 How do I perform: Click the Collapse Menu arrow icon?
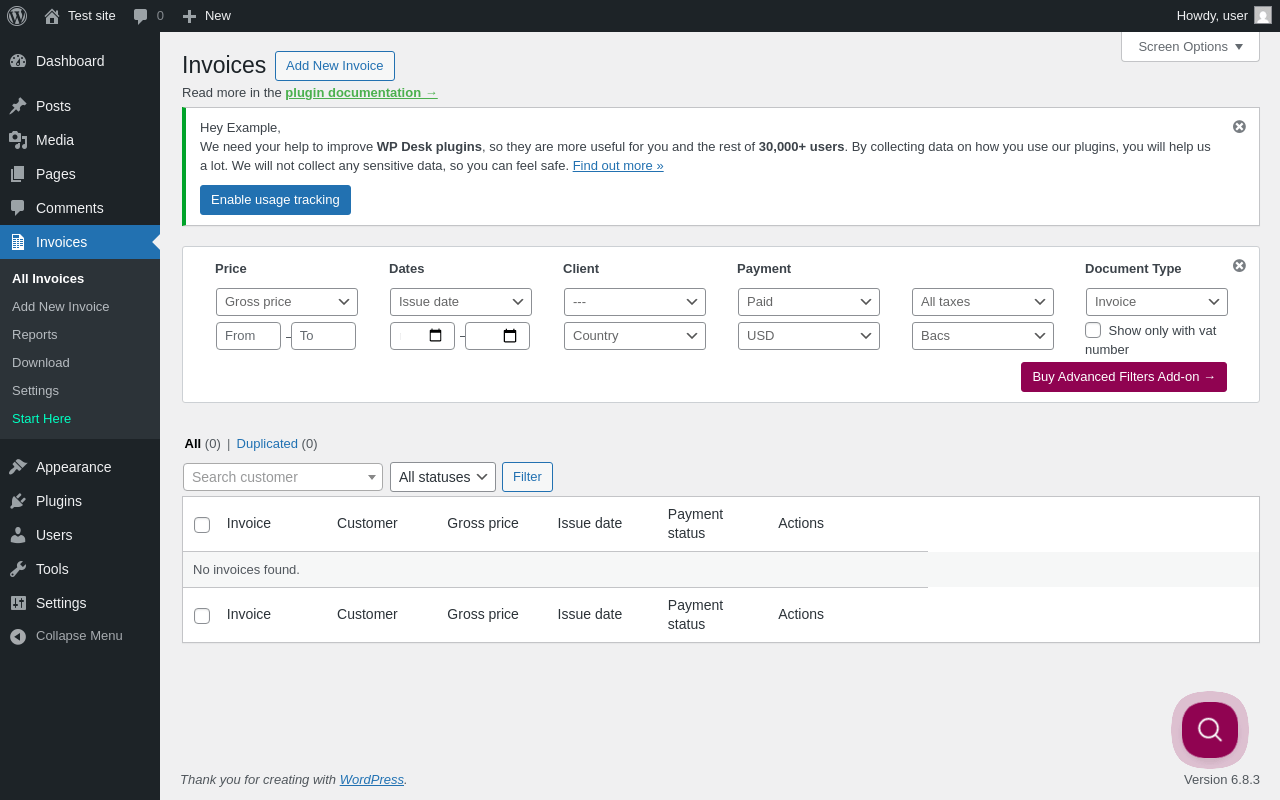pos(18,636)
